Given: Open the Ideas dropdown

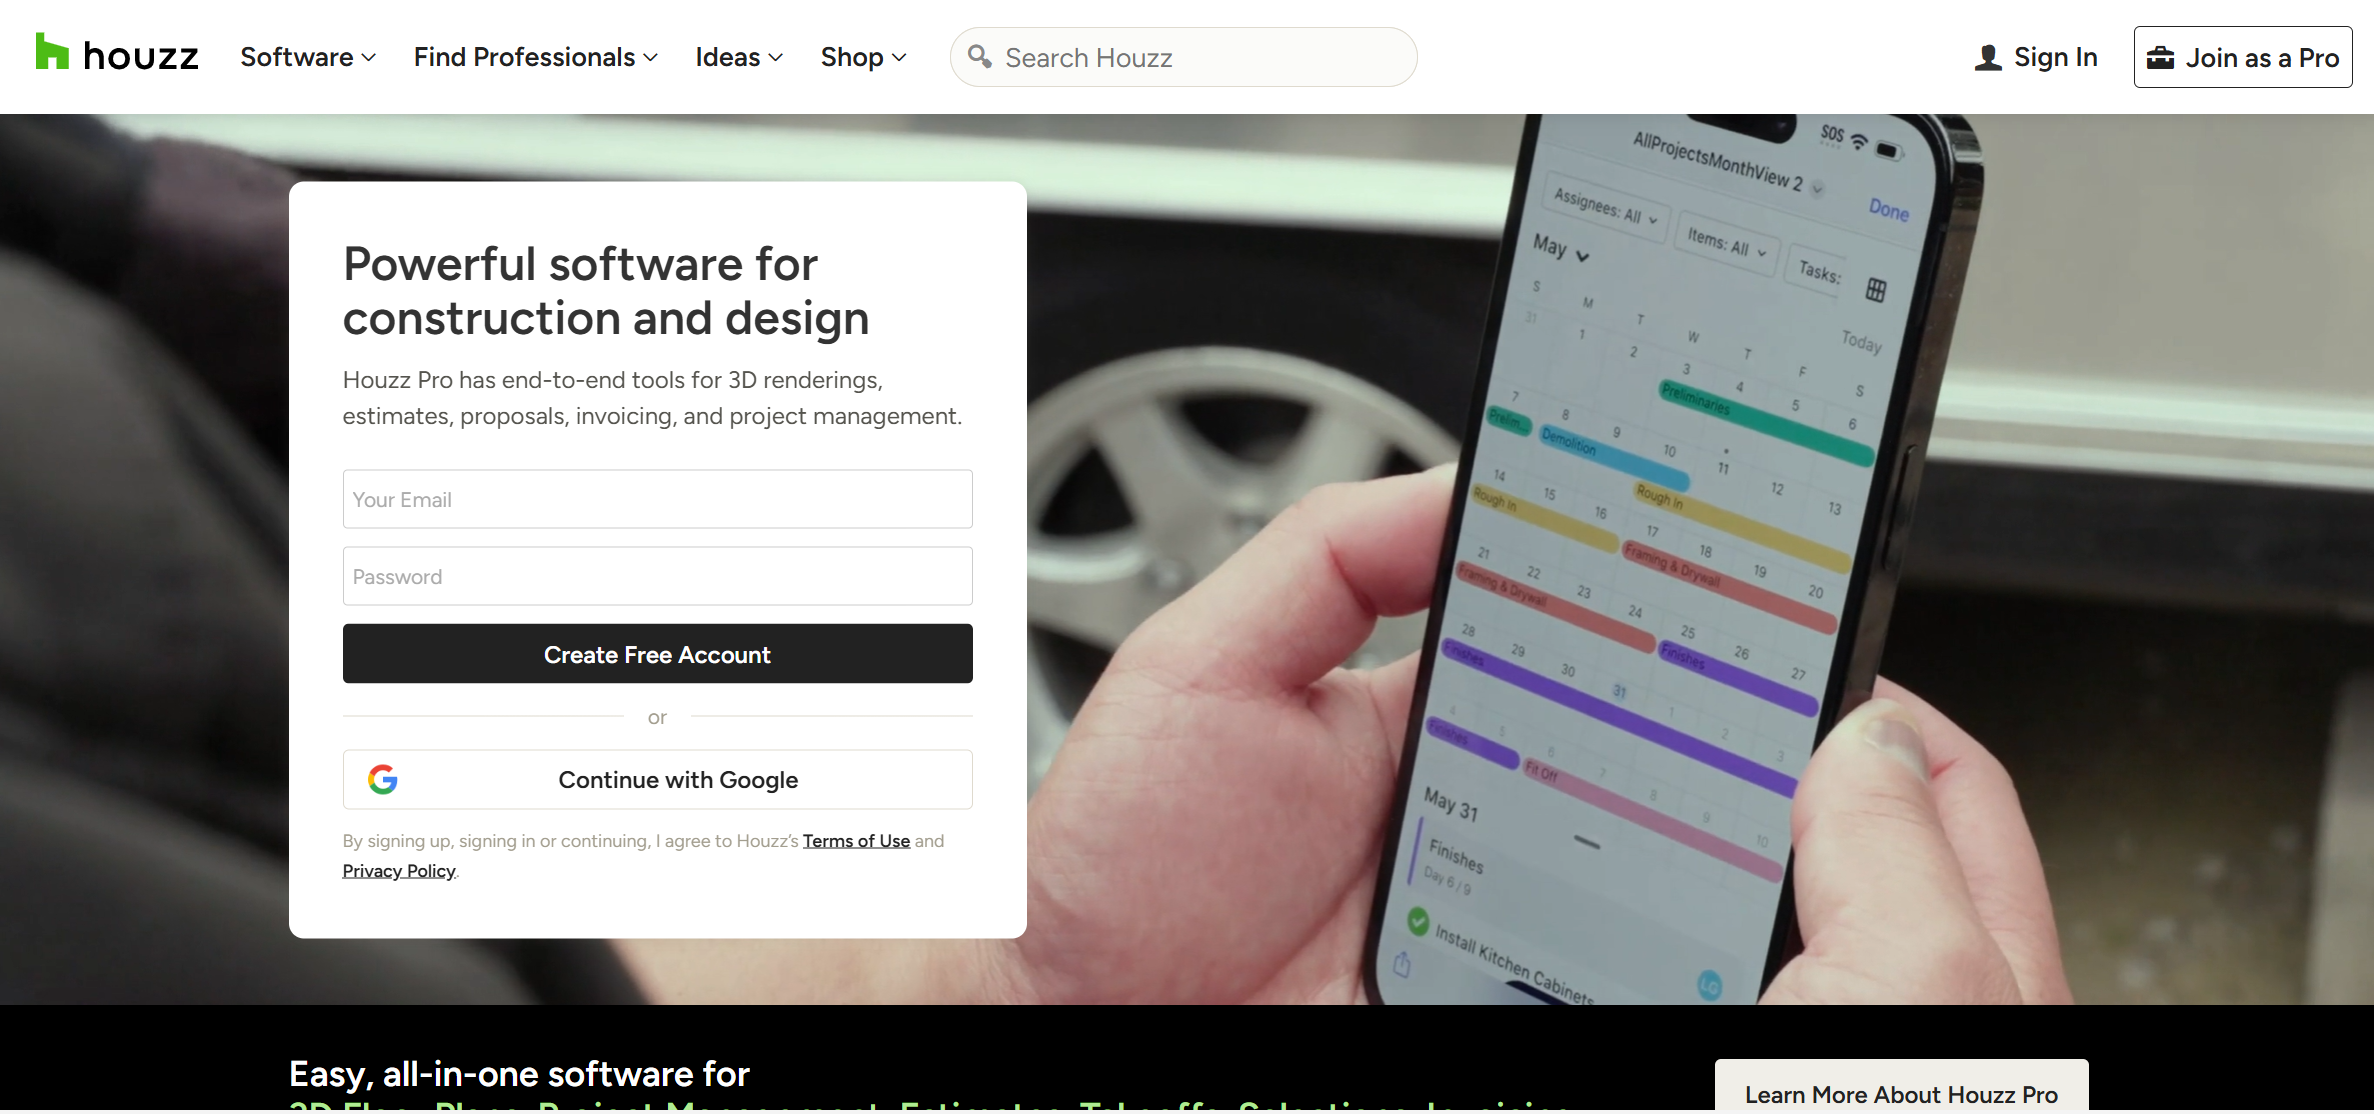Looking at the screenshot, I should [739, 57].
